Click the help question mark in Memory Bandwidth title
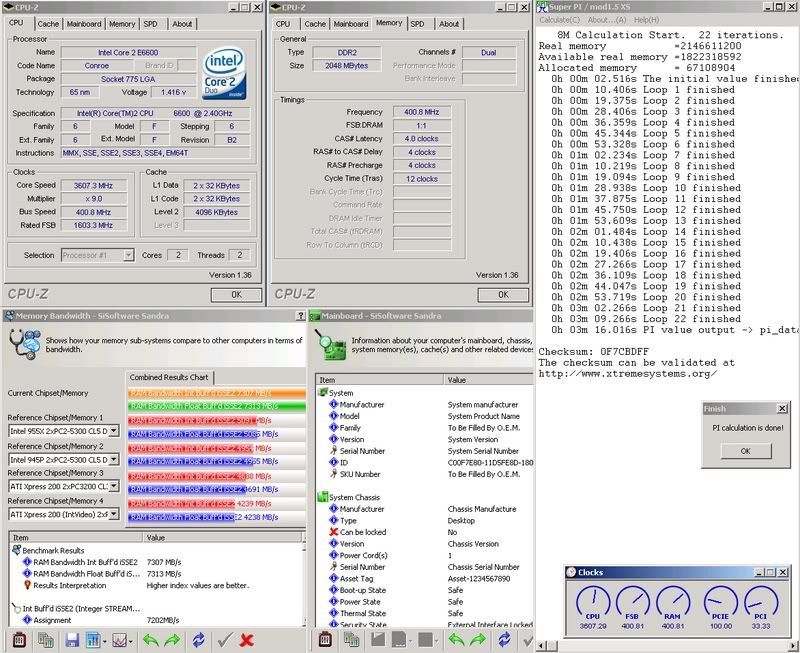The width and height of the screenshot is (800, 653). point(301,316)
